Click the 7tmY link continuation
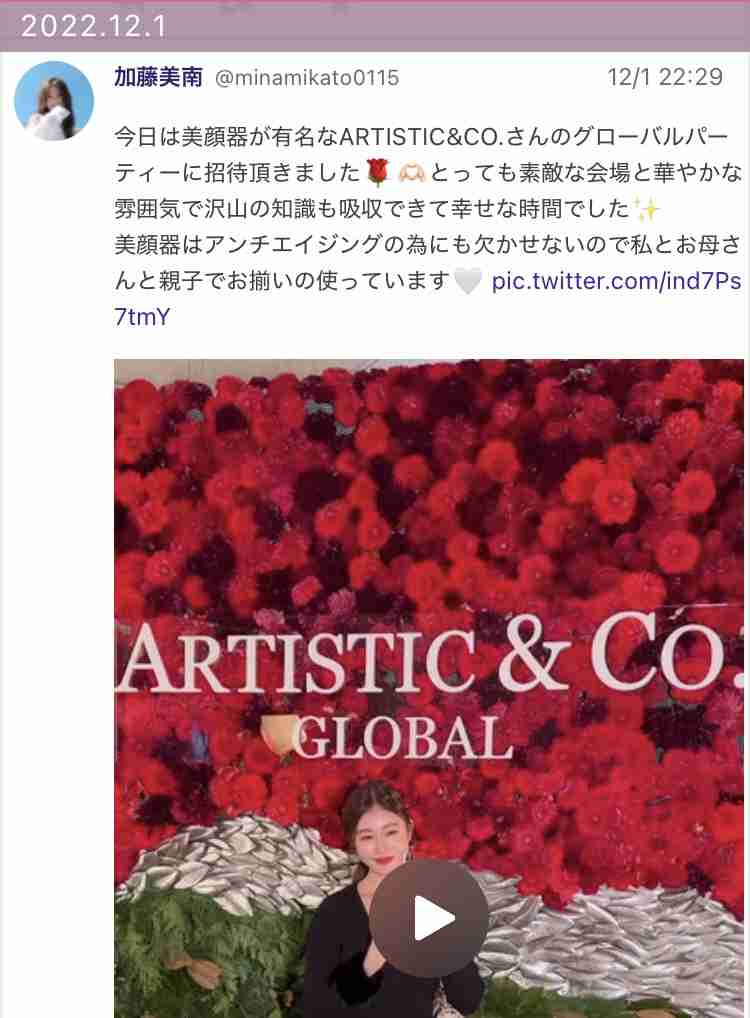The image size is (750, 1018). [142, 317]
